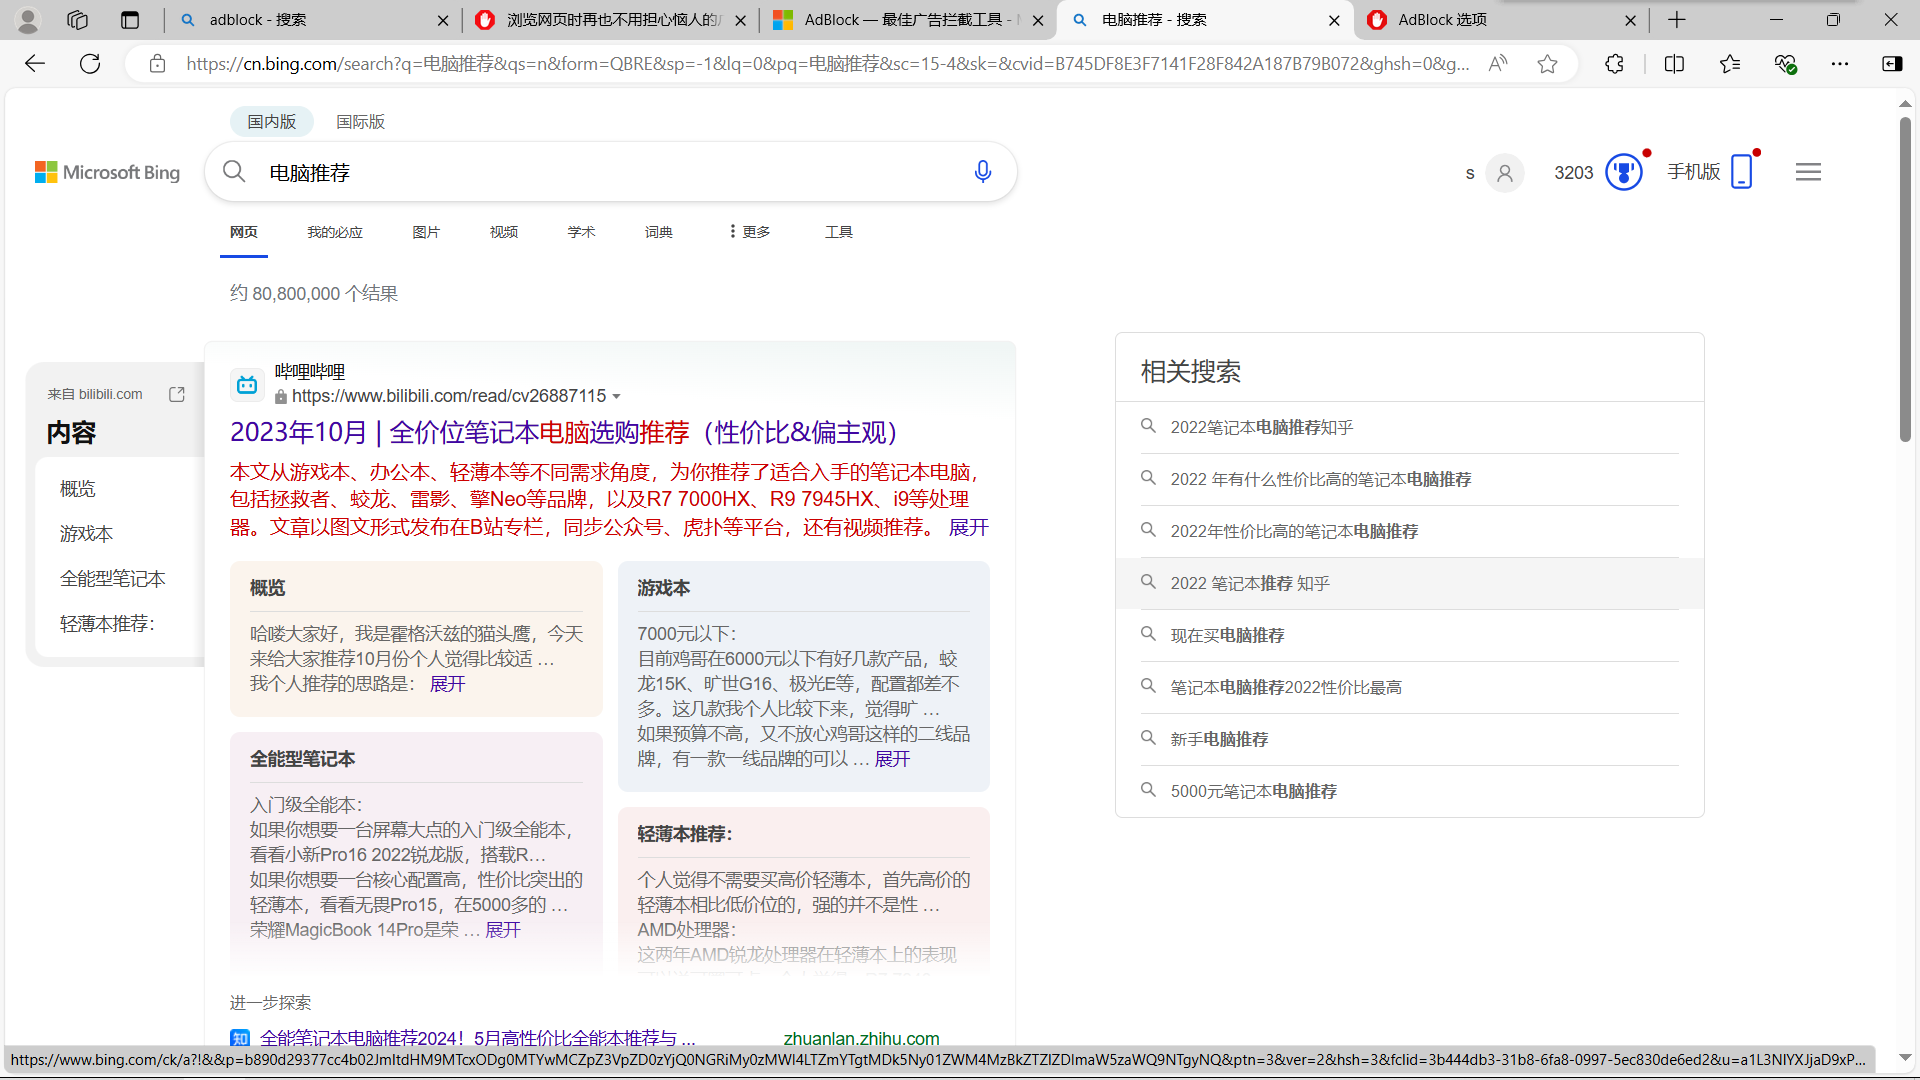The height and width of the screenshot is (1080, 1920).
Task: Toggle the Edge sidebar icon
Action: point(1892,64)
